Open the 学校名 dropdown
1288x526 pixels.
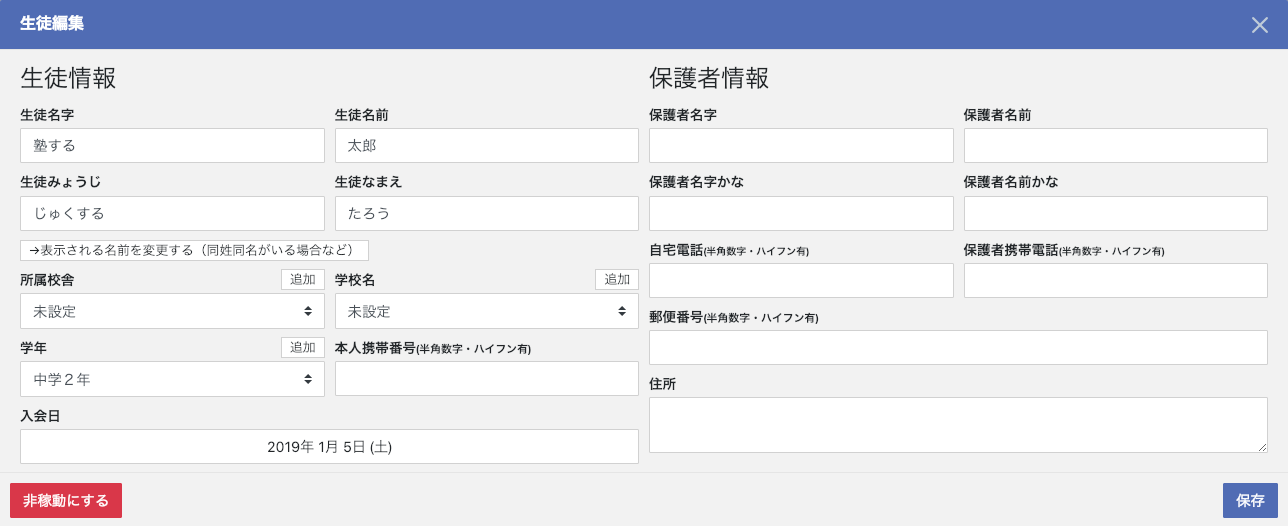(x=487, y=311)
